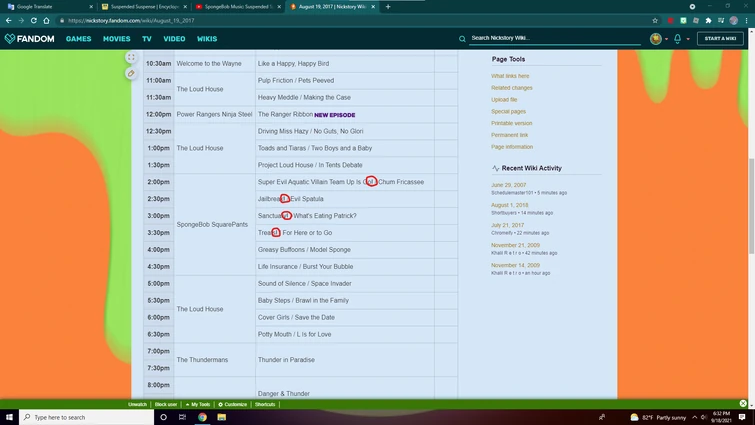
Task: Click Unwatch in the bottom toolbar
Action: point(137,404)
